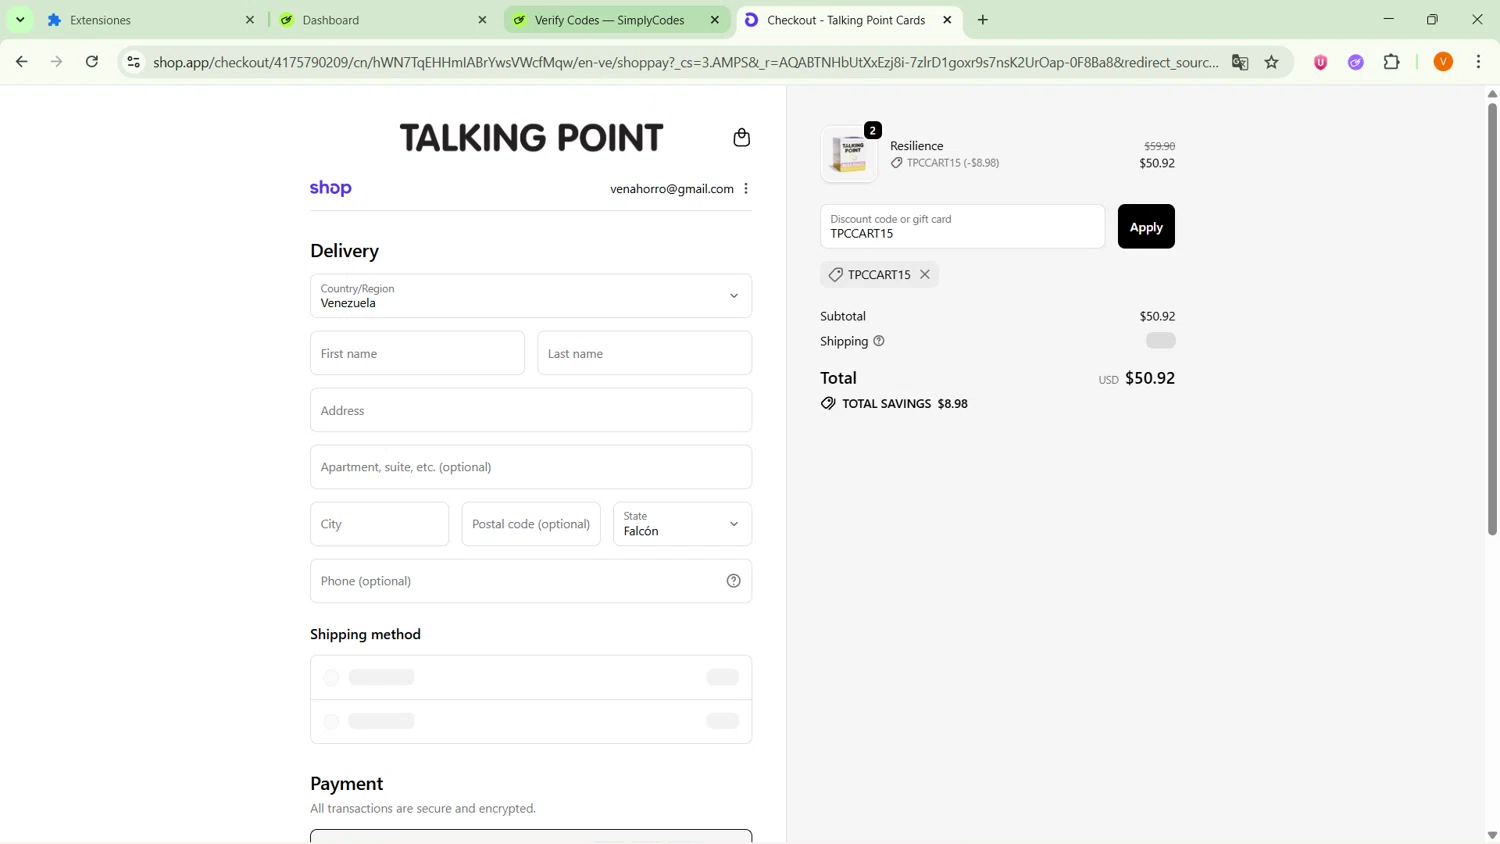Switch to the Extensiones tab
1500x844 pixels.
150,20
